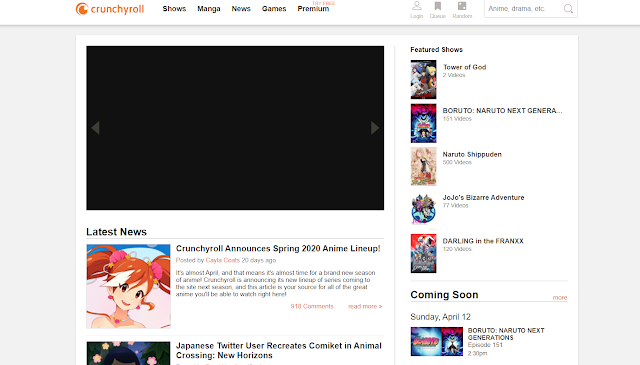Open the Queue bookmark icon
This screenshot has width=640, height=365.
[x=438, y=6]
